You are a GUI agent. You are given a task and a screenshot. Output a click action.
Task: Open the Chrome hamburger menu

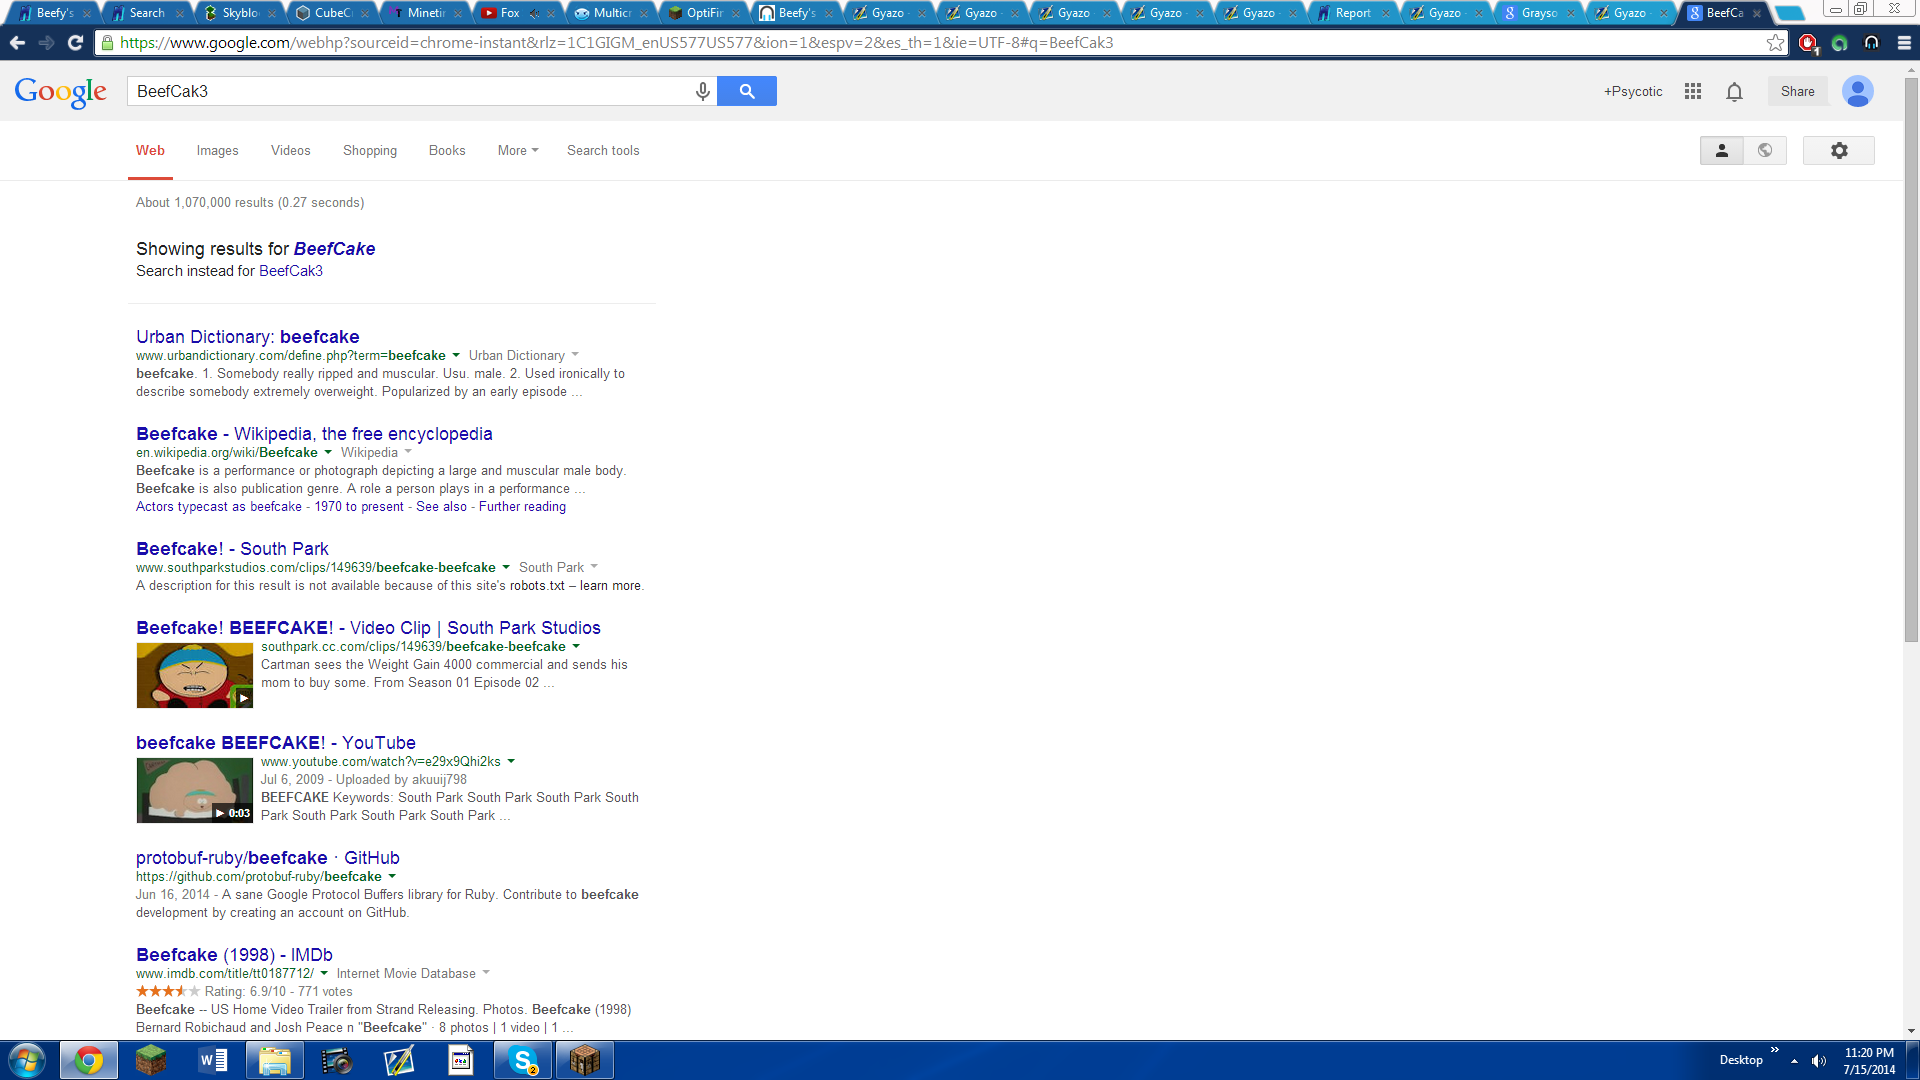pyautogui.click(x=1904, y=43)
